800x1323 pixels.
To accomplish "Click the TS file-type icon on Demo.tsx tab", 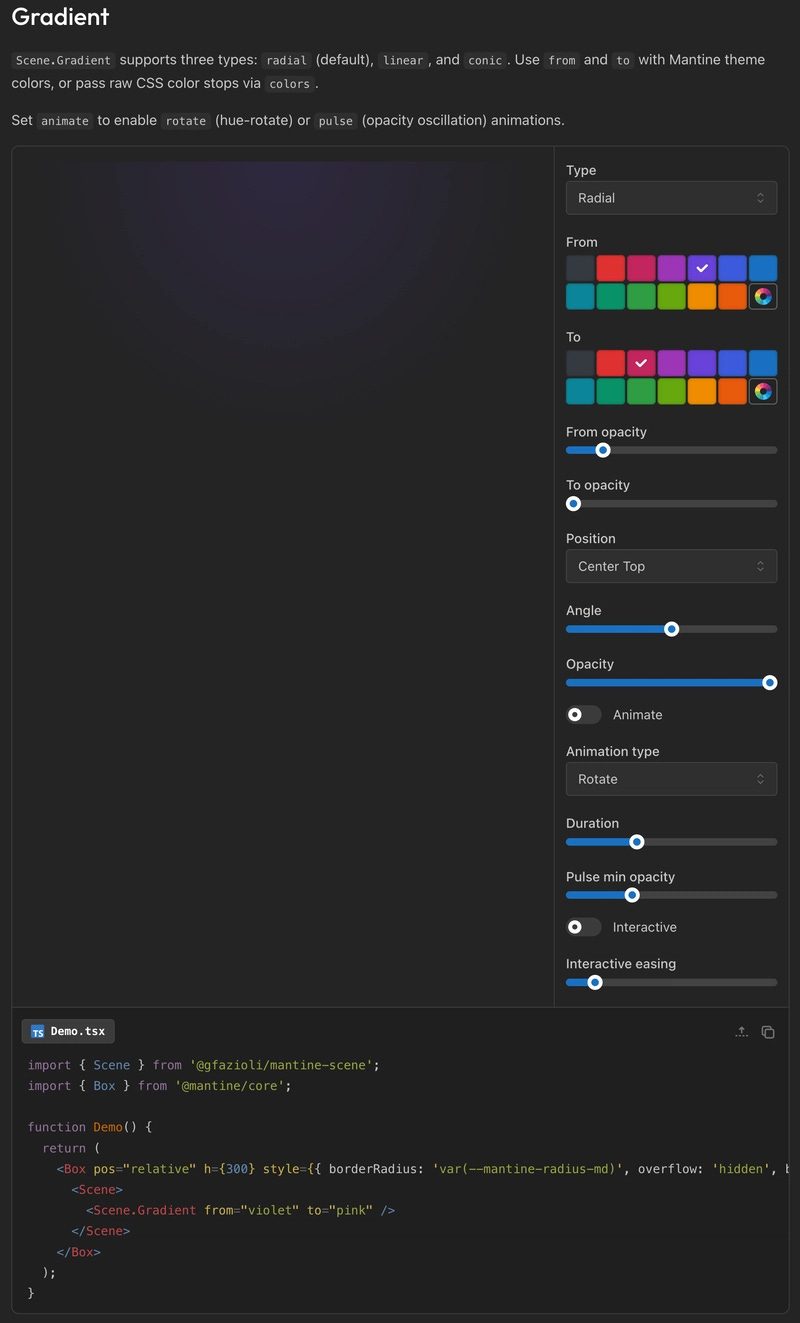I will 38,1030.
